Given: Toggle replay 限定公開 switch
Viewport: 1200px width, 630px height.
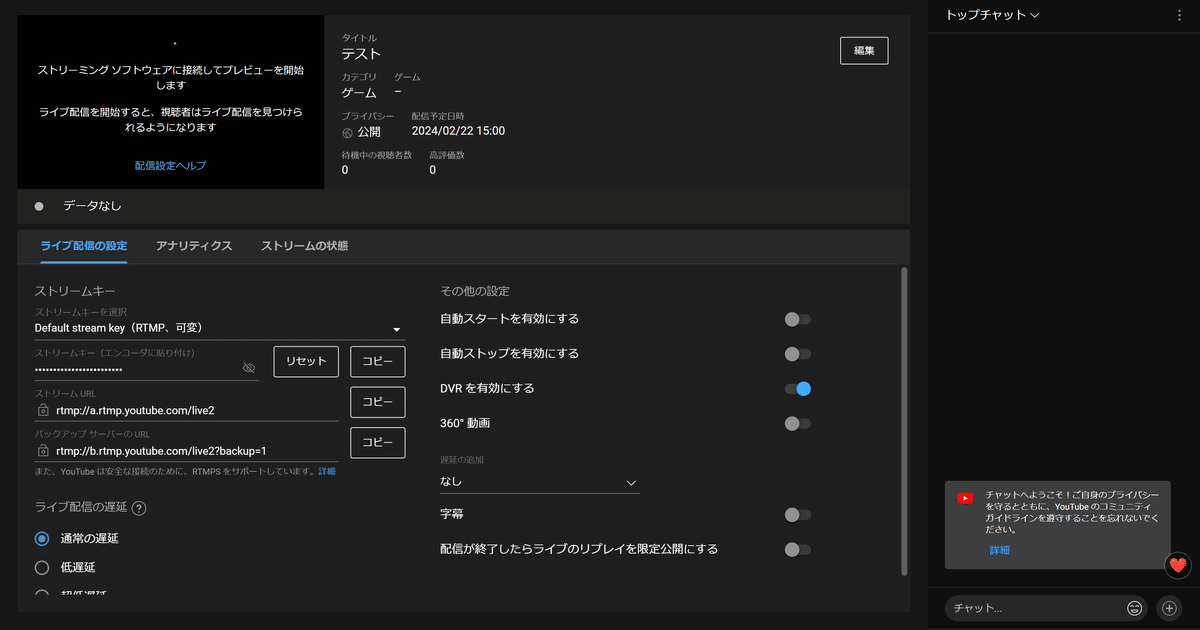Looking at the screenshot, I should tap(797, 549).
